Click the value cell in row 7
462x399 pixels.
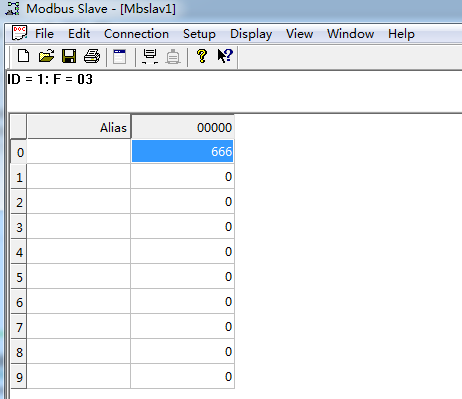(x=182, y=327)
